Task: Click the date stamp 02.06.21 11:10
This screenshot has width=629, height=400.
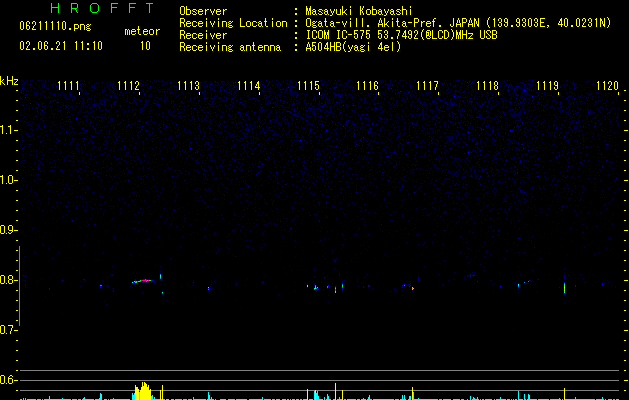Action: pos(61,46)
